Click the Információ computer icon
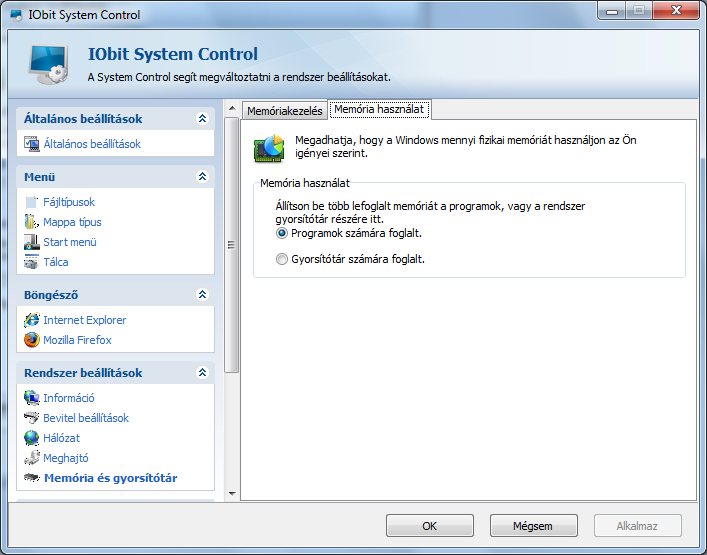707x555 pixels. [x=32, y=398]
